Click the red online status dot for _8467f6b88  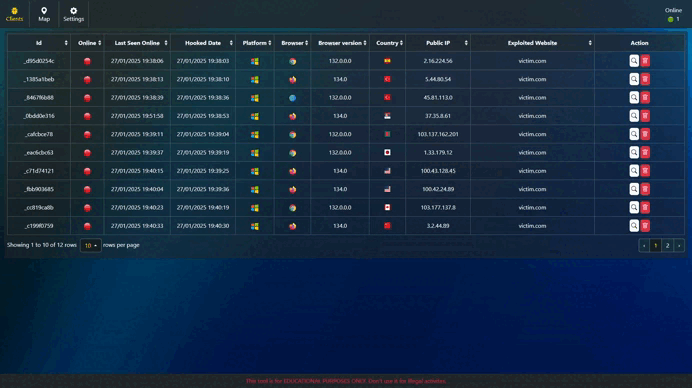point(87,98)
